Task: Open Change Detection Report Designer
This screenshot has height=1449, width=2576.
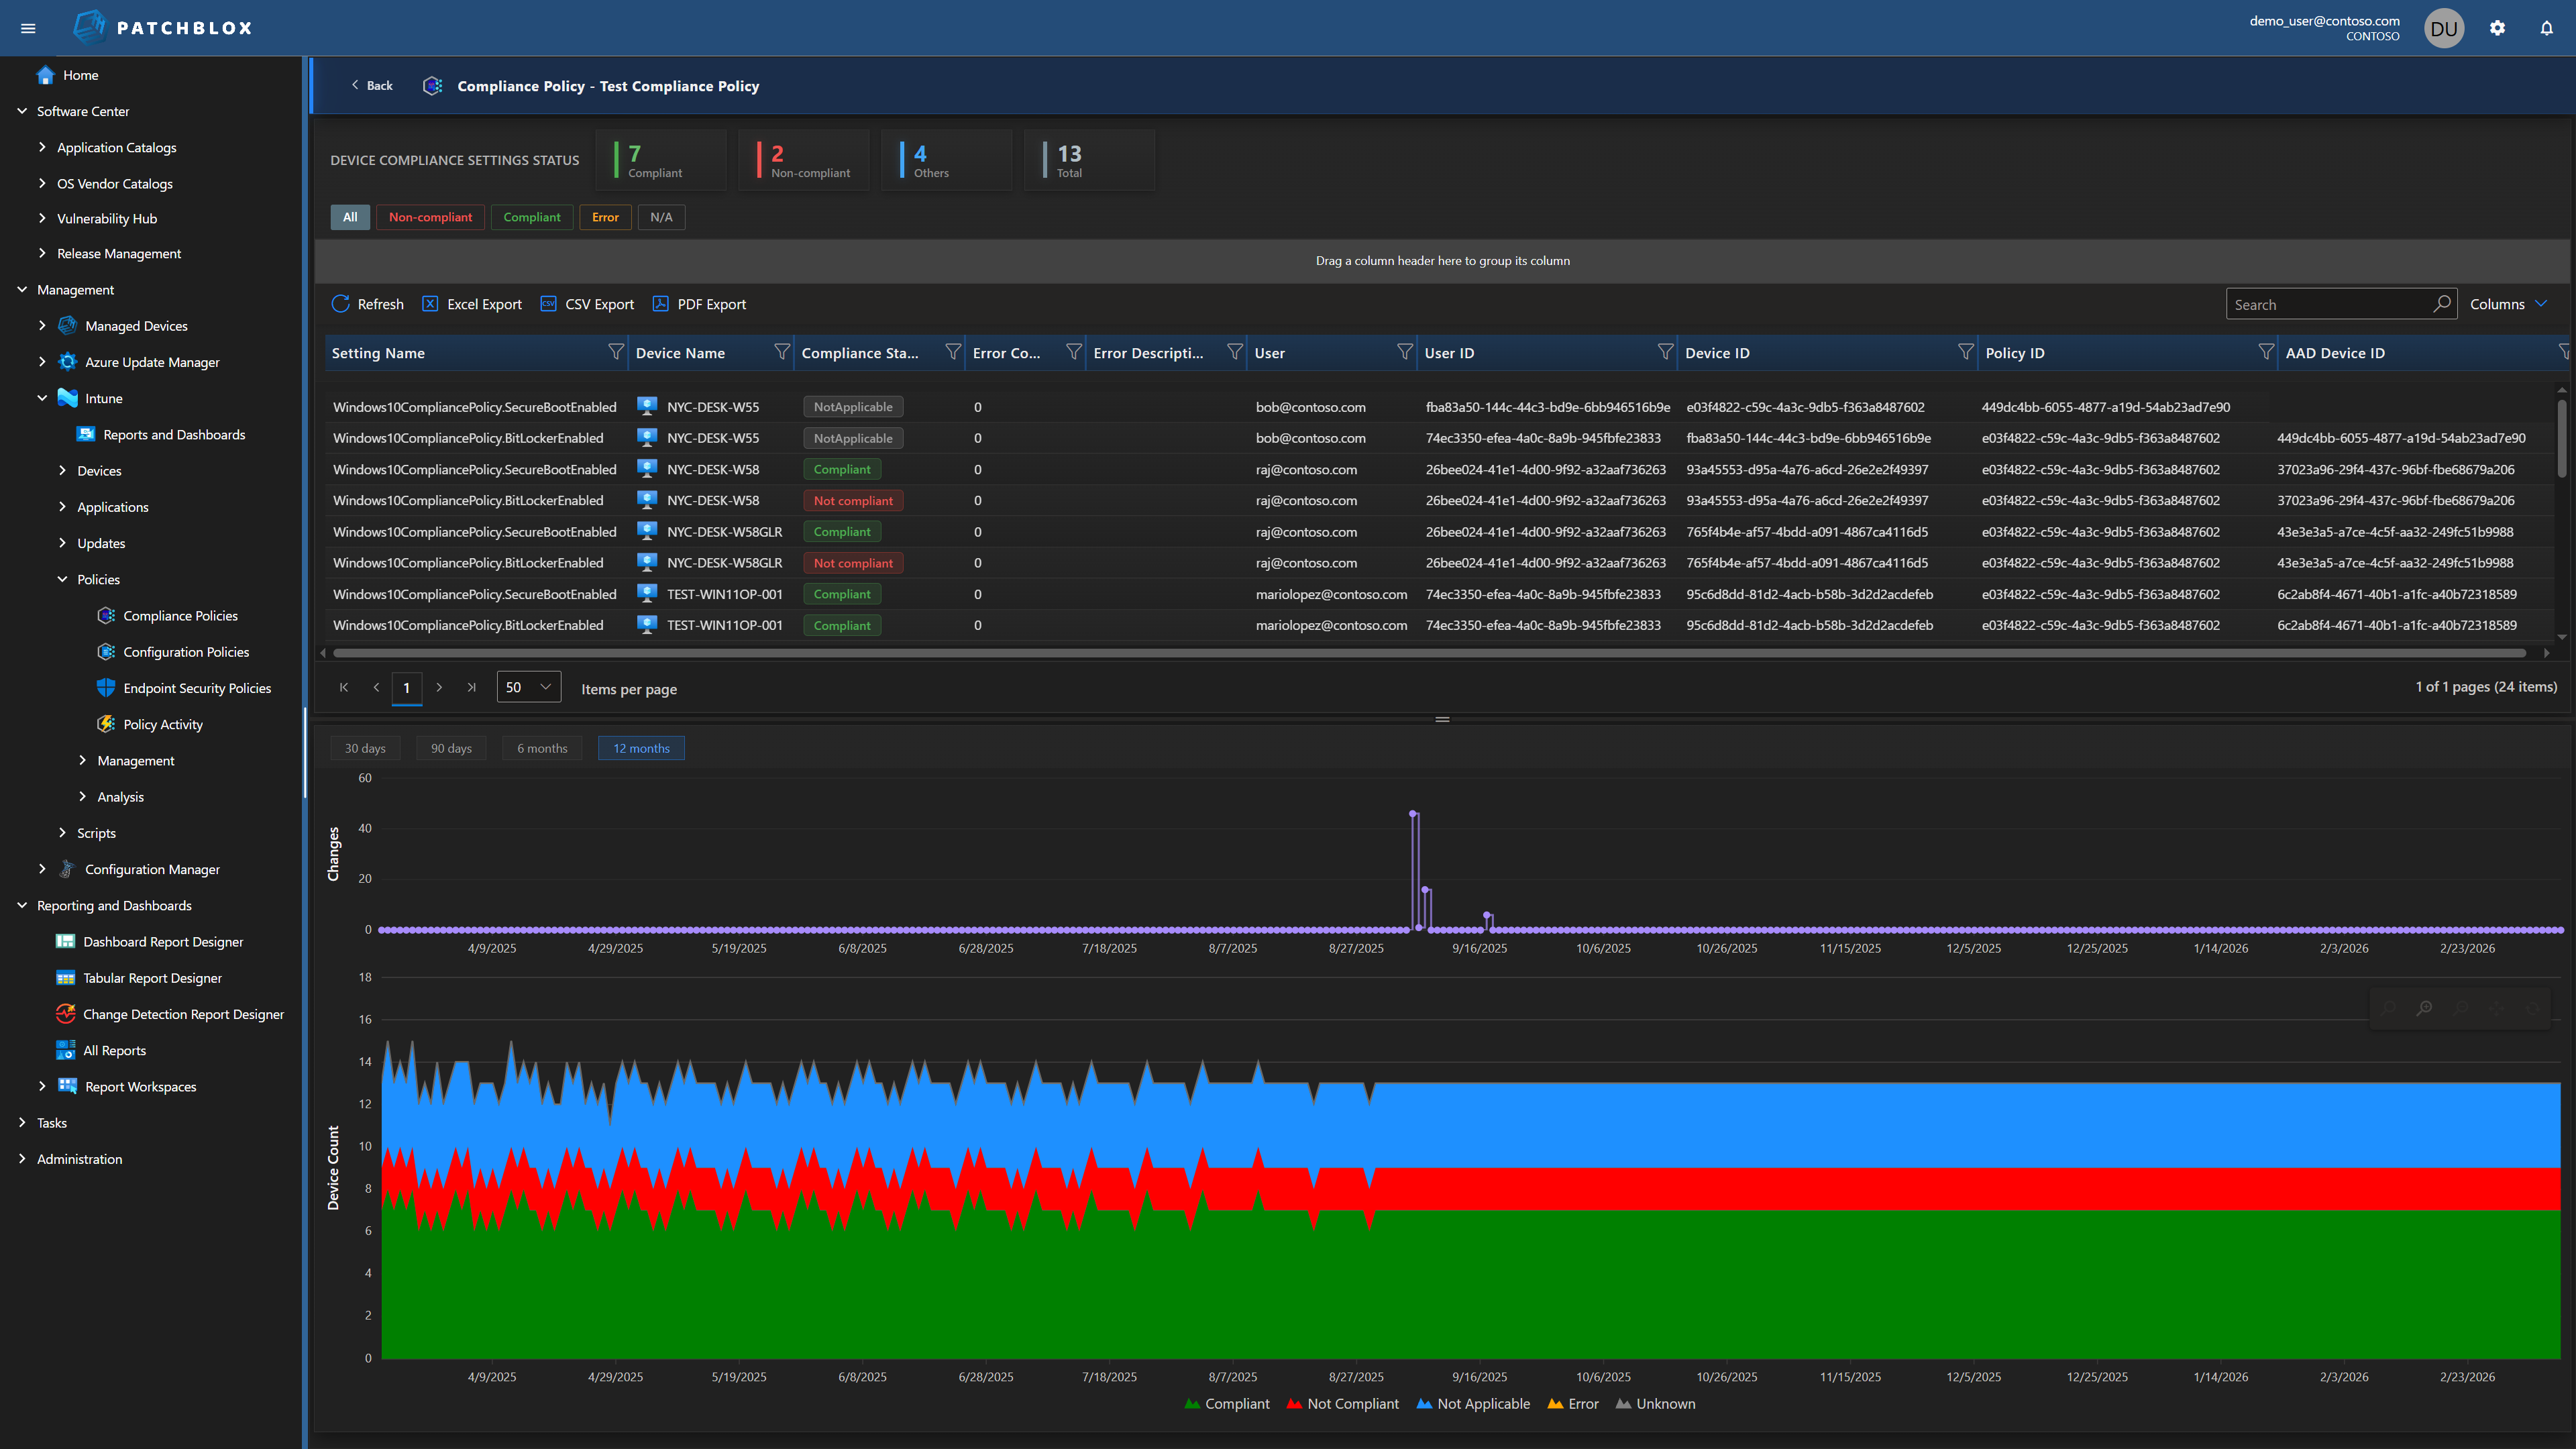Action: (183, 1014)
